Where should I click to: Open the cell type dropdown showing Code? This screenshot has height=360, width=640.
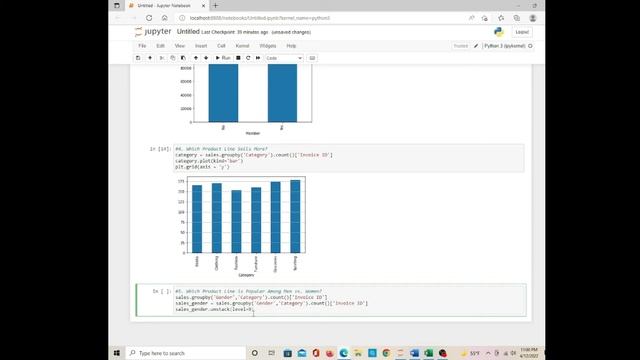(x=284, y=58)
